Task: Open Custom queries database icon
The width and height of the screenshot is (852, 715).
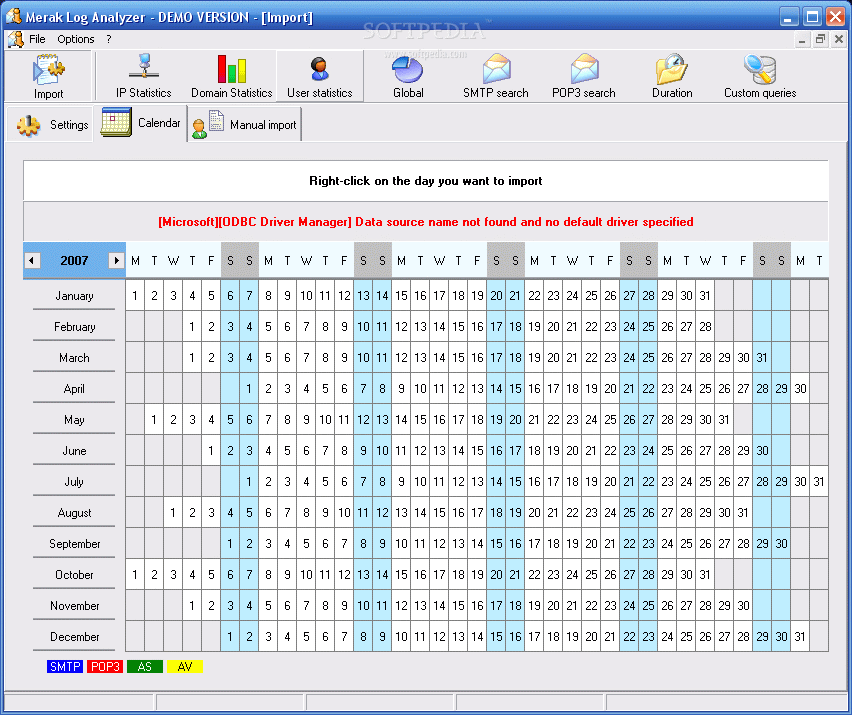Action: tap(760, 69)
